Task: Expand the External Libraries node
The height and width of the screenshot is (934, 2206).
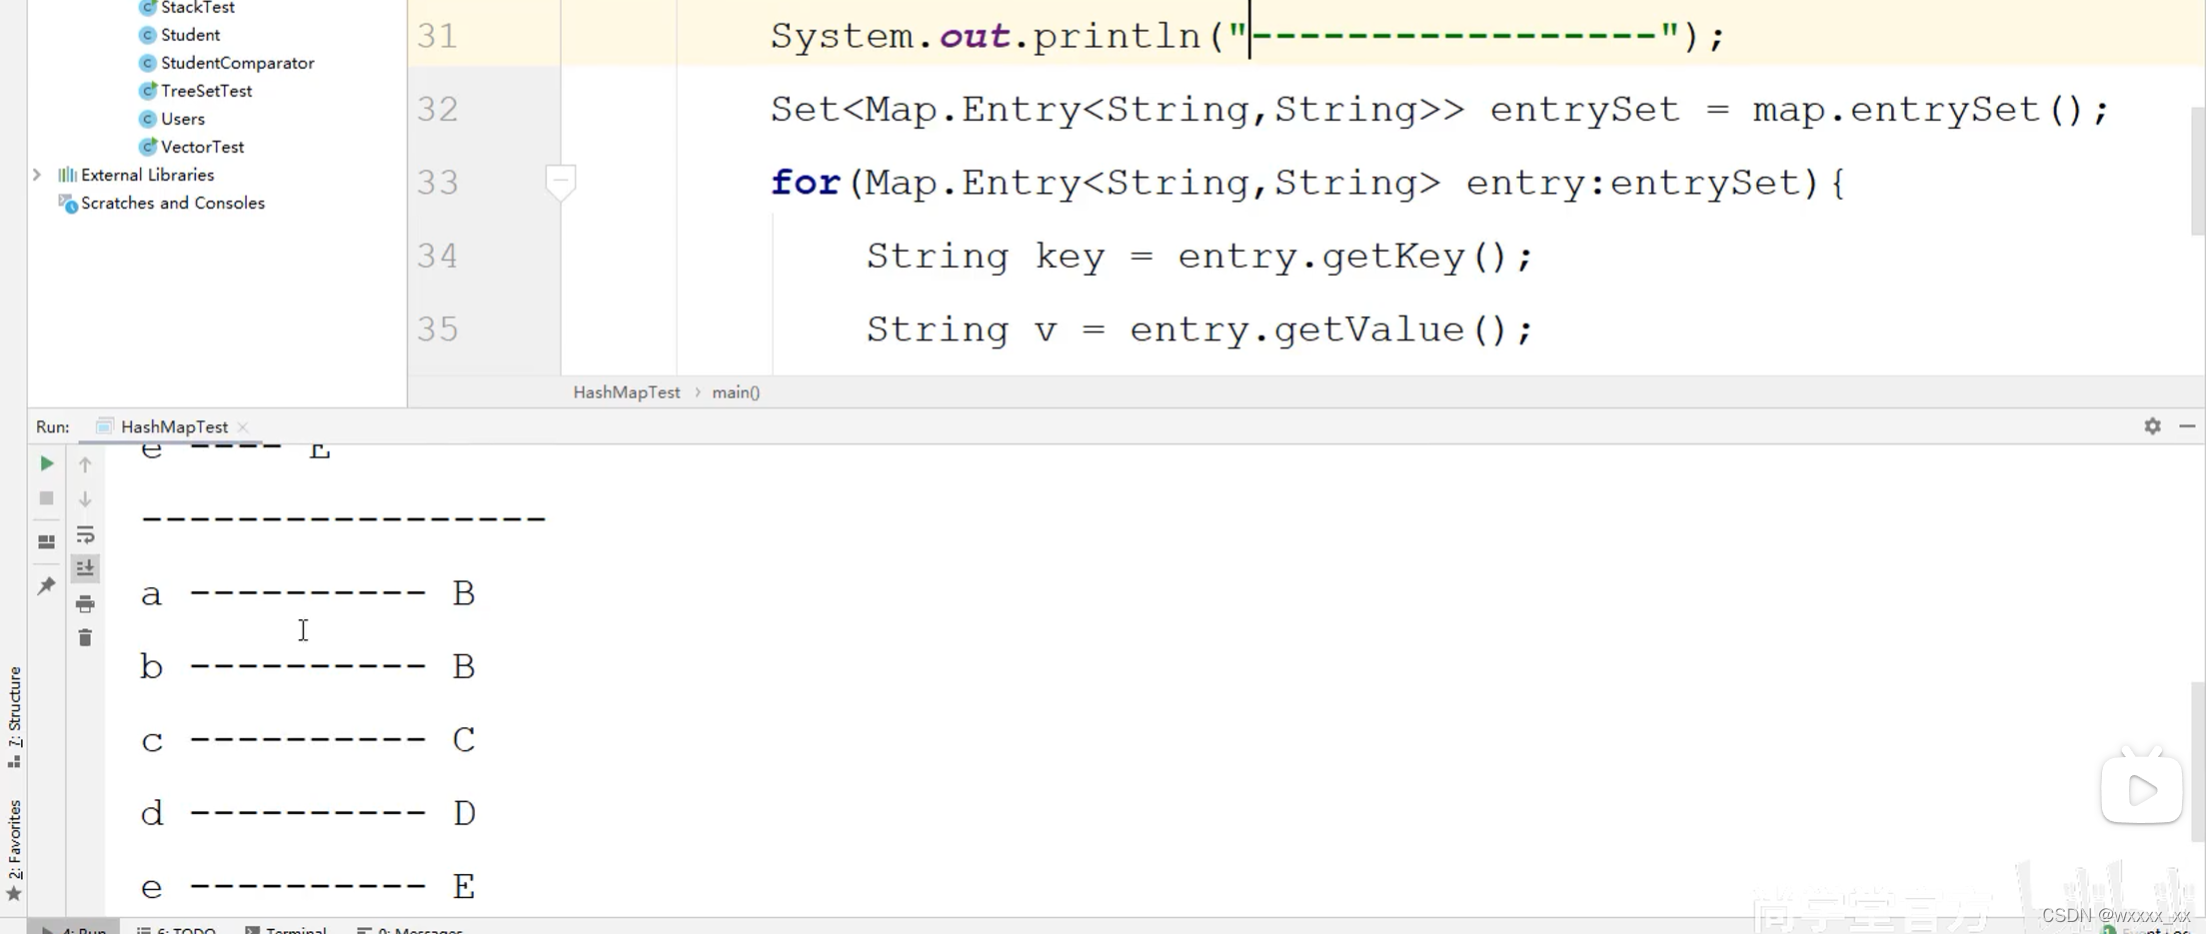Action: tap(37, 174)
